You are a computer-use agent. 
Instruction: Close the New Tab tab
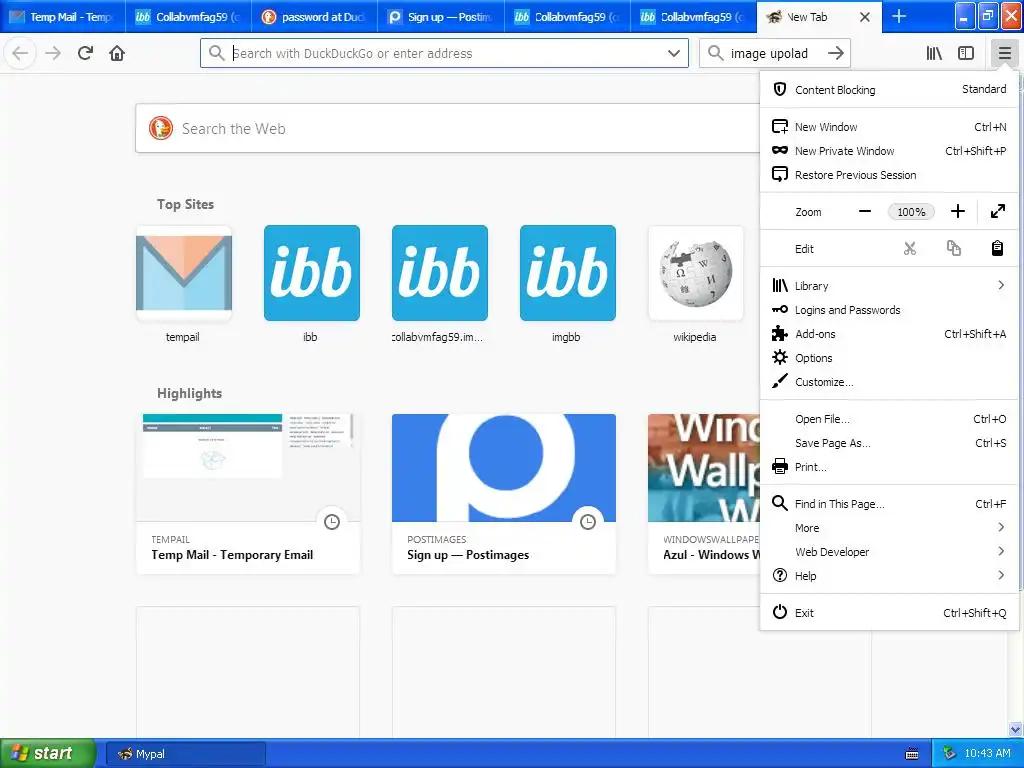[865, 17]
